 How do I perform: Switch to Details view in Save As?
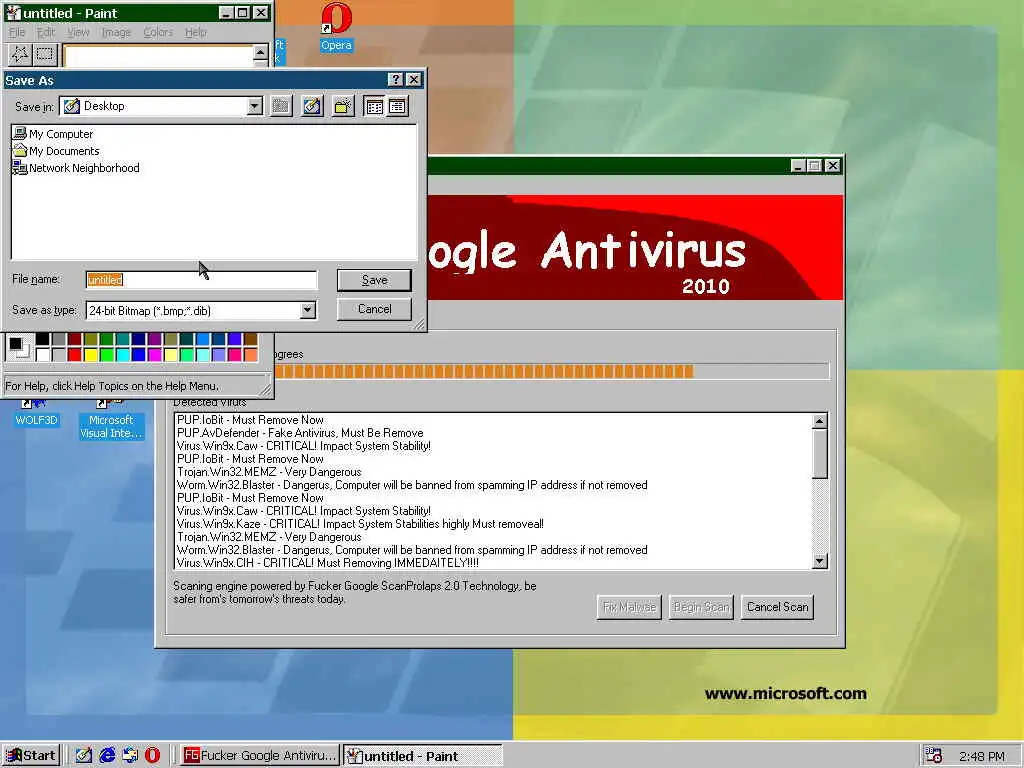click(397, 106)
